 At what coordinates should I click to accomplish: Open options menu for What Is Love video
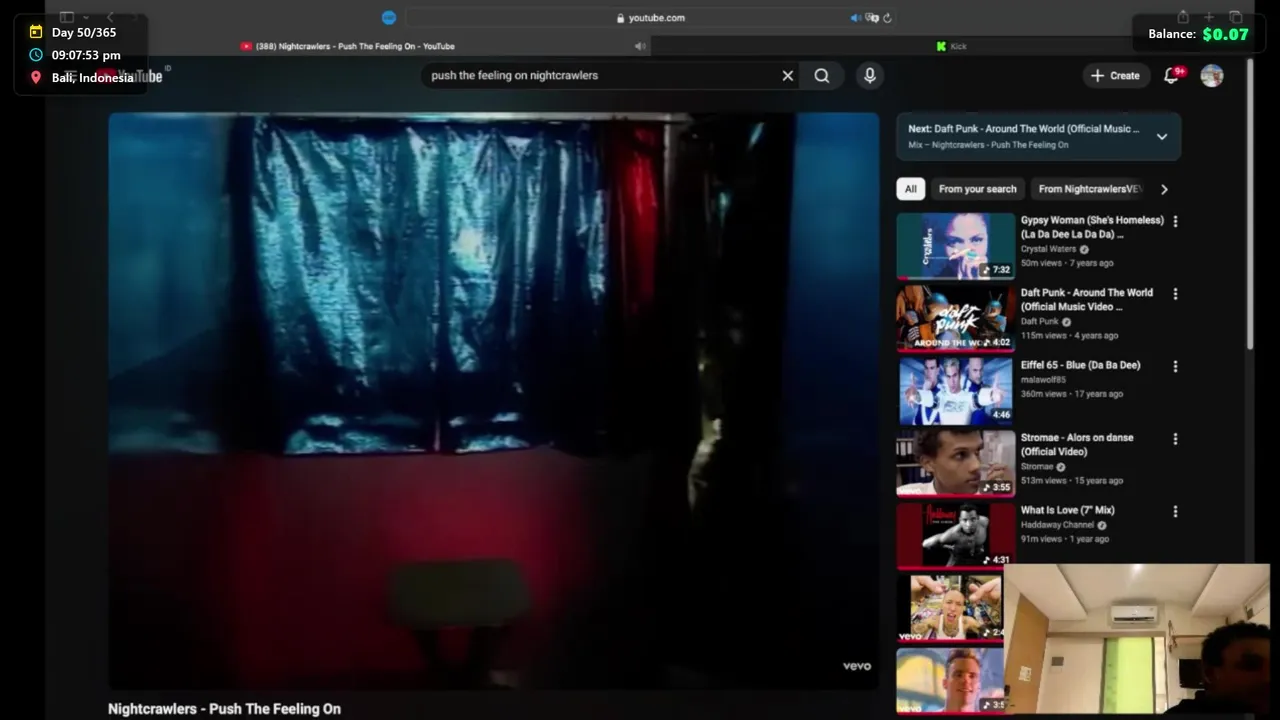coord(1175,511)
